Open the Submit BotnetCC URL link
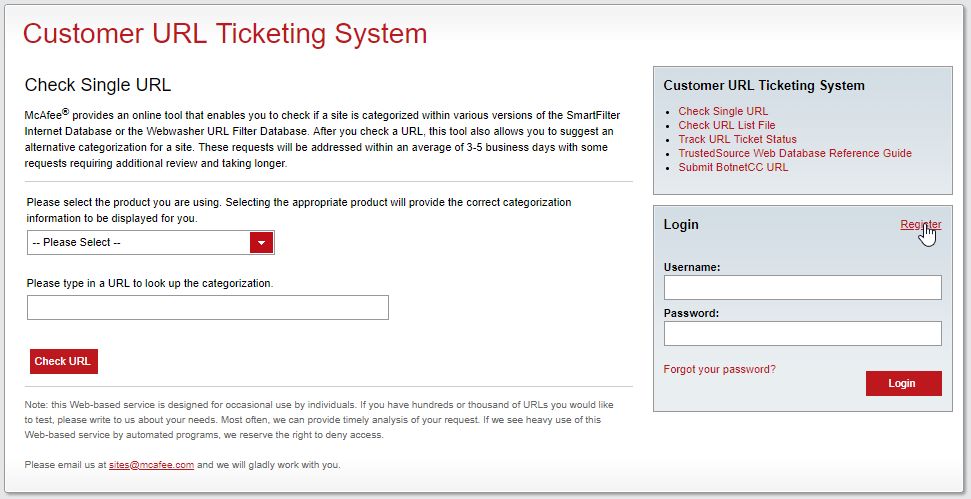 coord(733,167)
